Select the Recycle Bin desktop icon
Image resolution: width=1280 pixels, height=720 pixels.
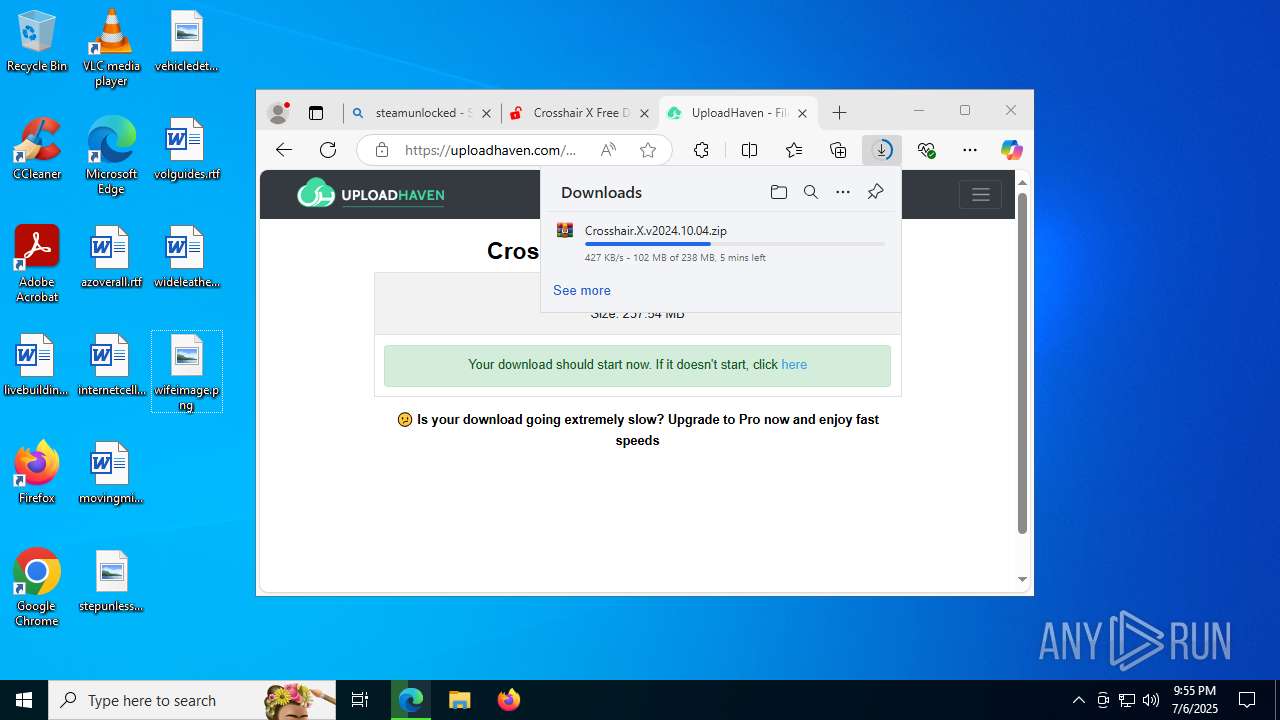tap(37, 42)
